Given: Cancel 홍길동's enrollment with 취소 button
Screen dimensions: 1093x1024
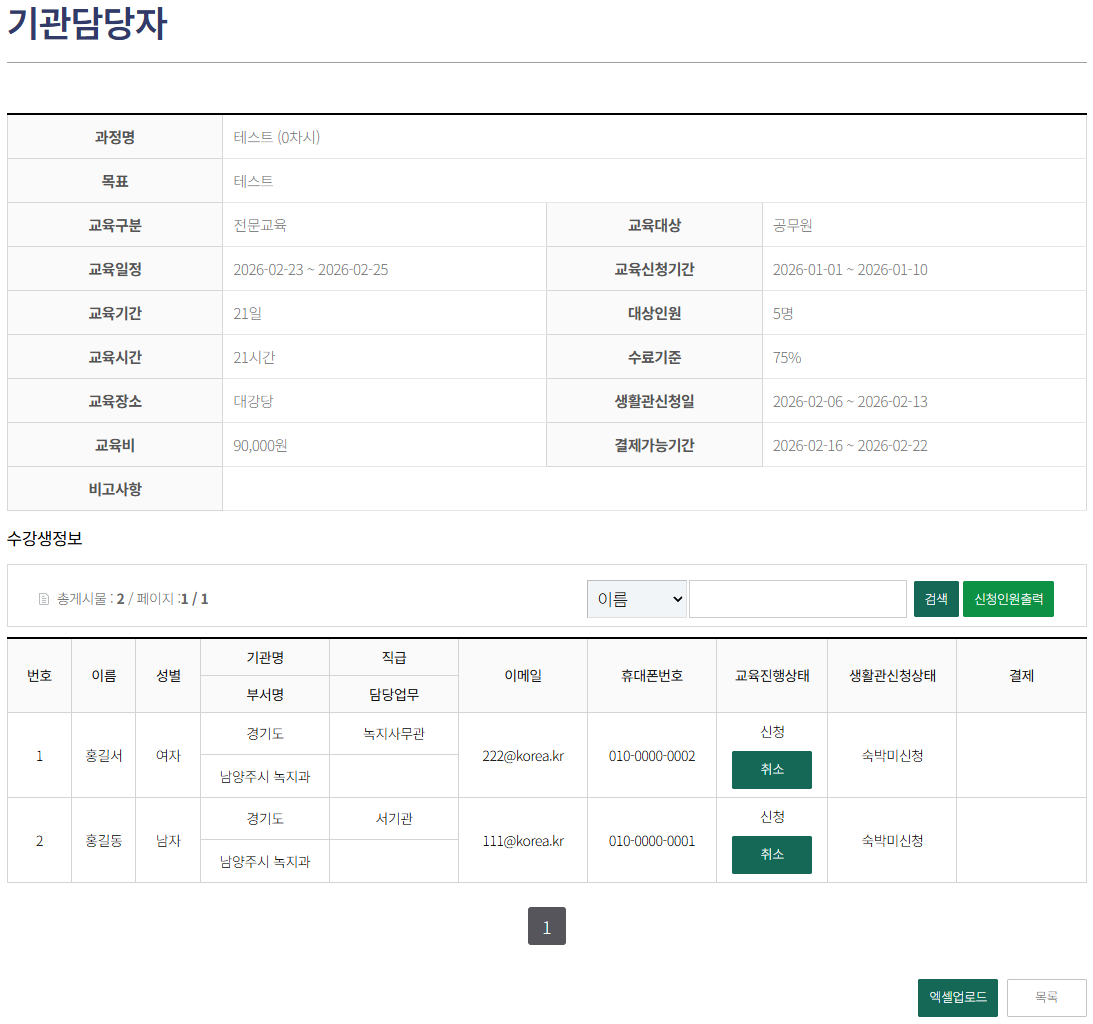Looking at the screenshot, I should click(771, 854).
